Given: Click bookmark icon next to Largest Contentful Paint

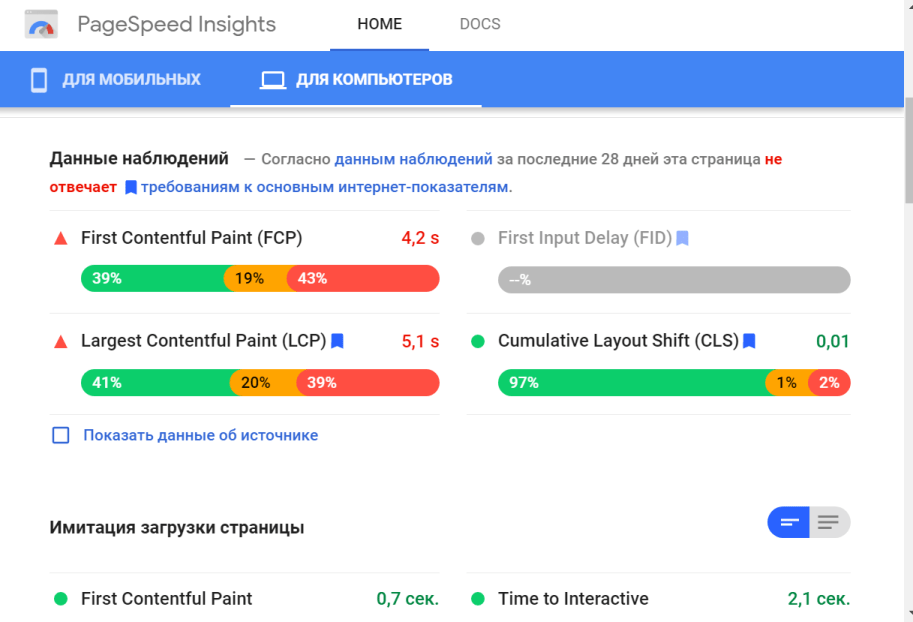Looking at the screenshot, I should [337, 341].
